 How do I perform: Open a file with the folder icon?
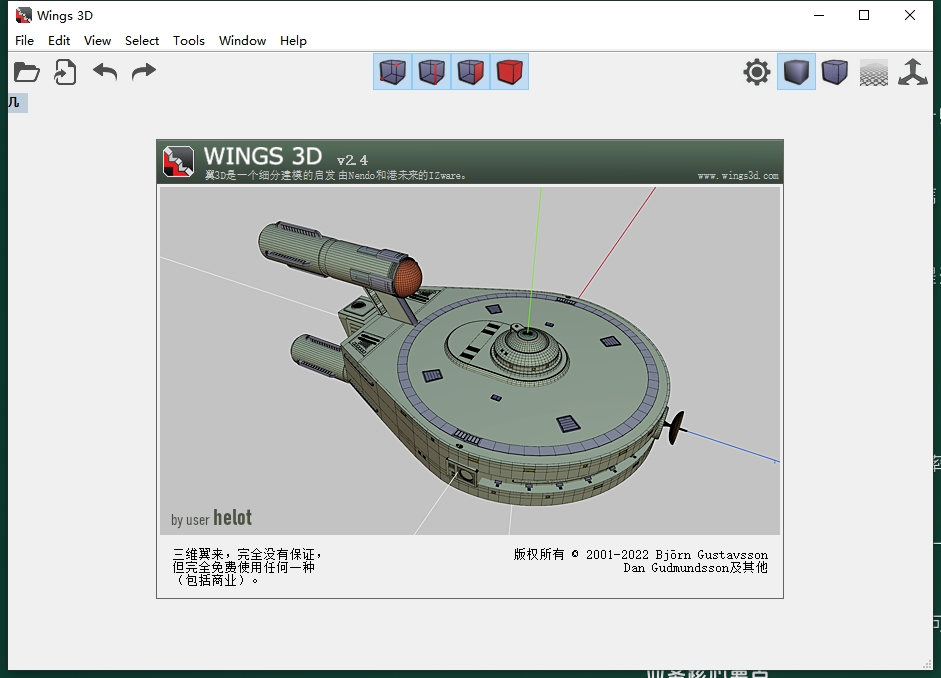click(x=26, y=72)
